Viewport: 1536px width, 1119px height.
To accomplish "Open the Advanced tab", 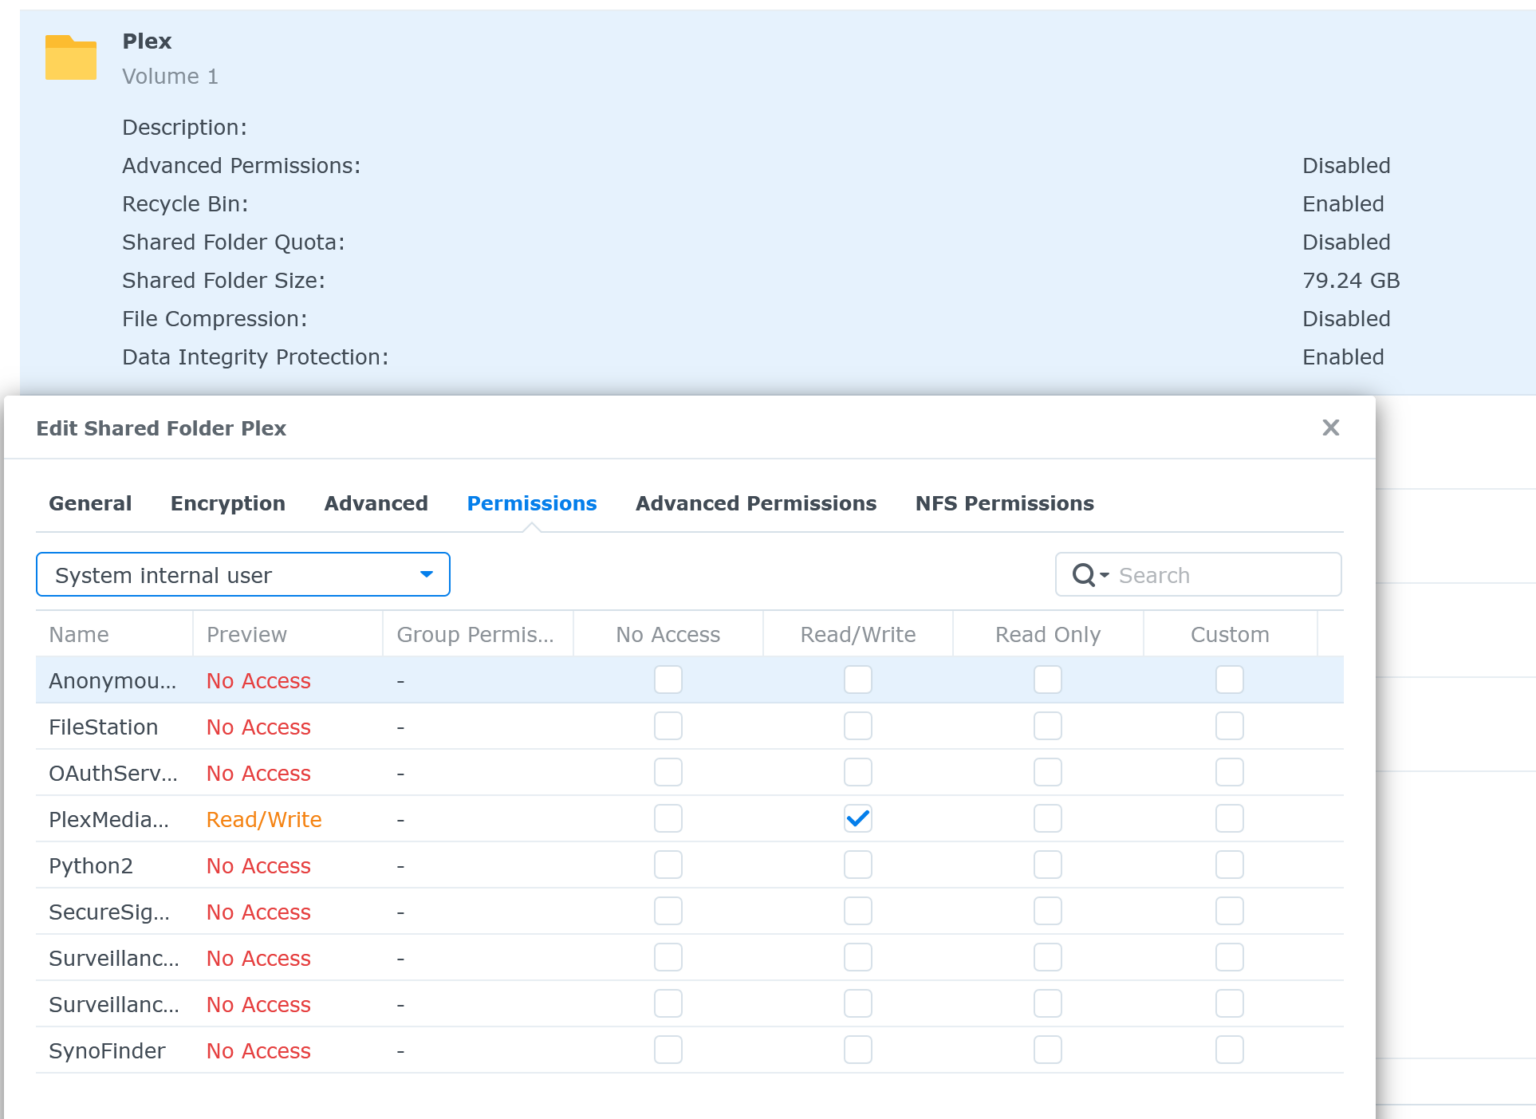I will 376,503.
